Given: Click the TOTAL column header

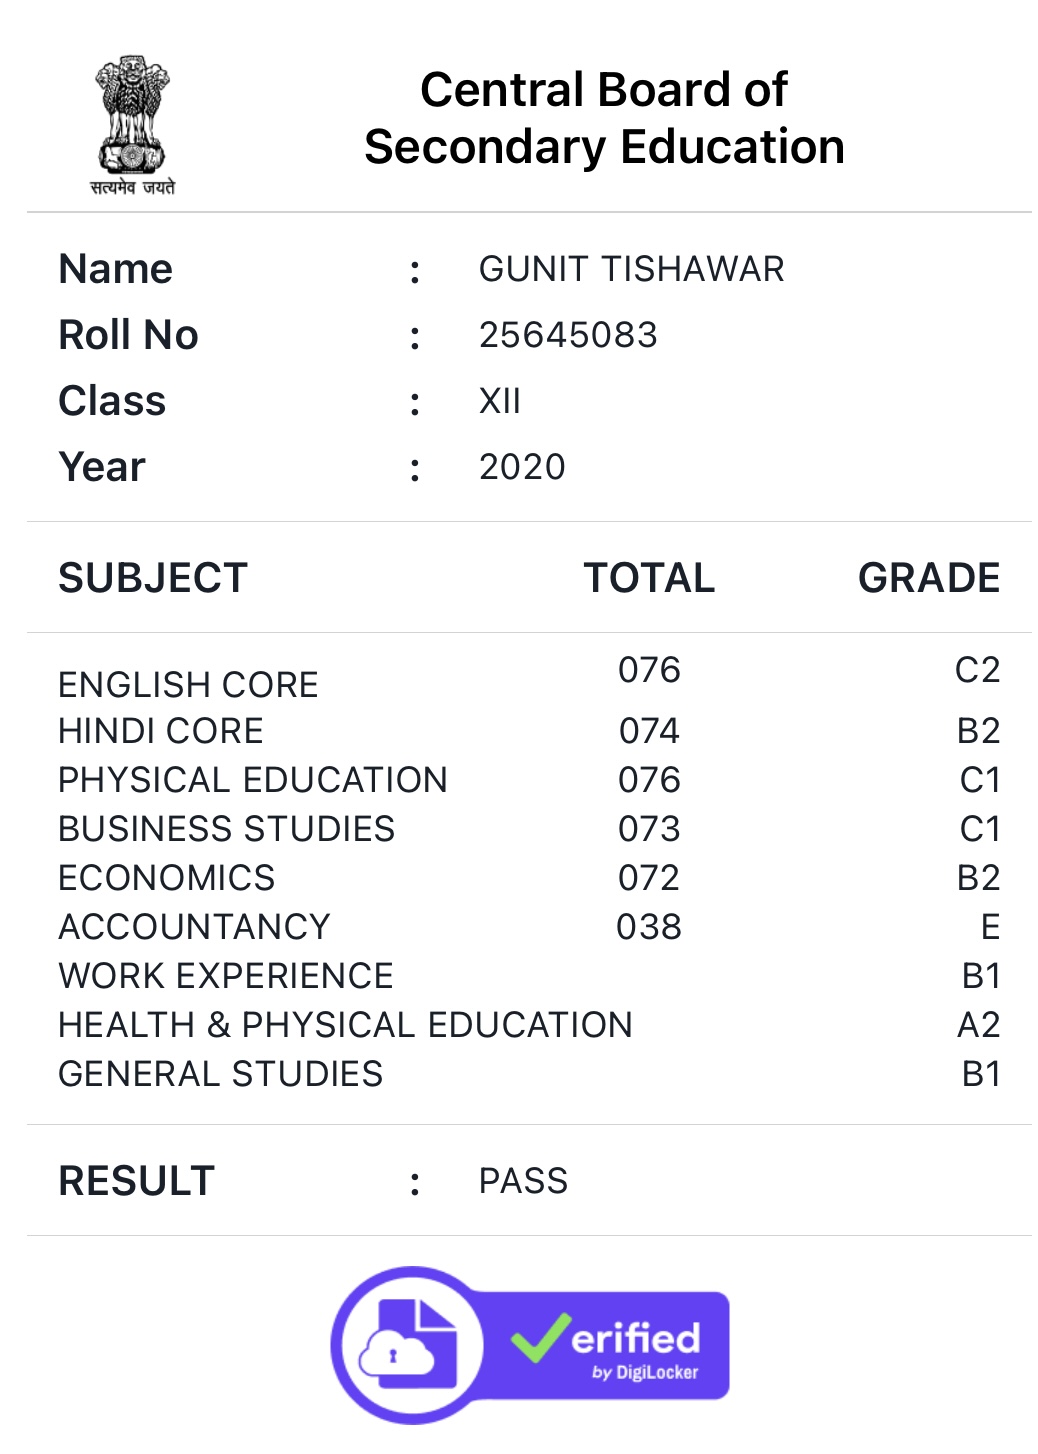Looking at the screenshot, I should click(x=649, y=578).
